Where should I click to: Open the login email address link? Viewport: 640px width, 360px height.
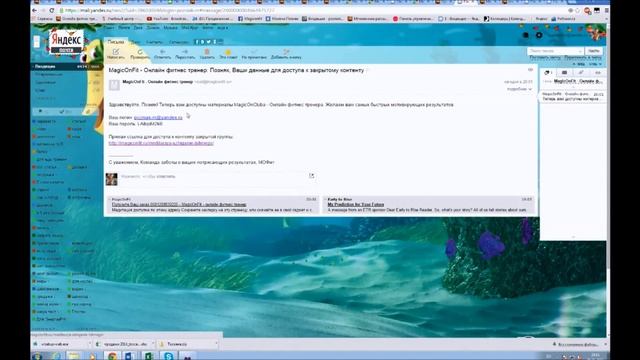(158, 118)
